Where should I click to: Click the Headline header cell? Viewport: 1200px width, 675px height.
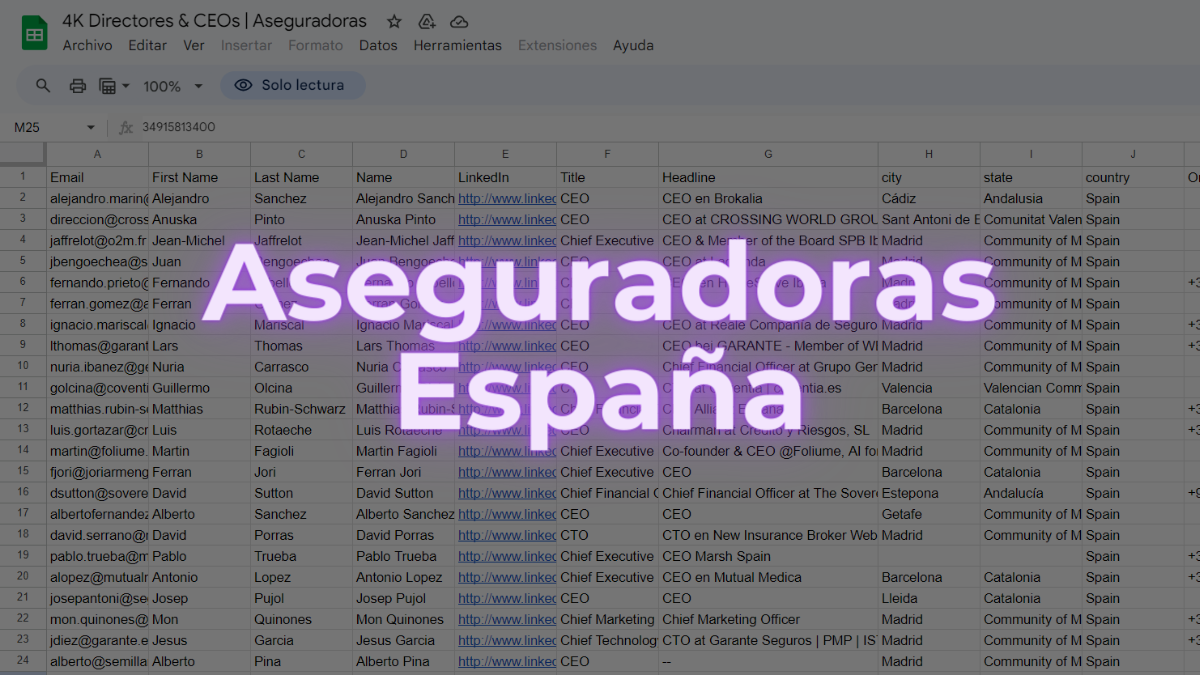pos(768,177)
